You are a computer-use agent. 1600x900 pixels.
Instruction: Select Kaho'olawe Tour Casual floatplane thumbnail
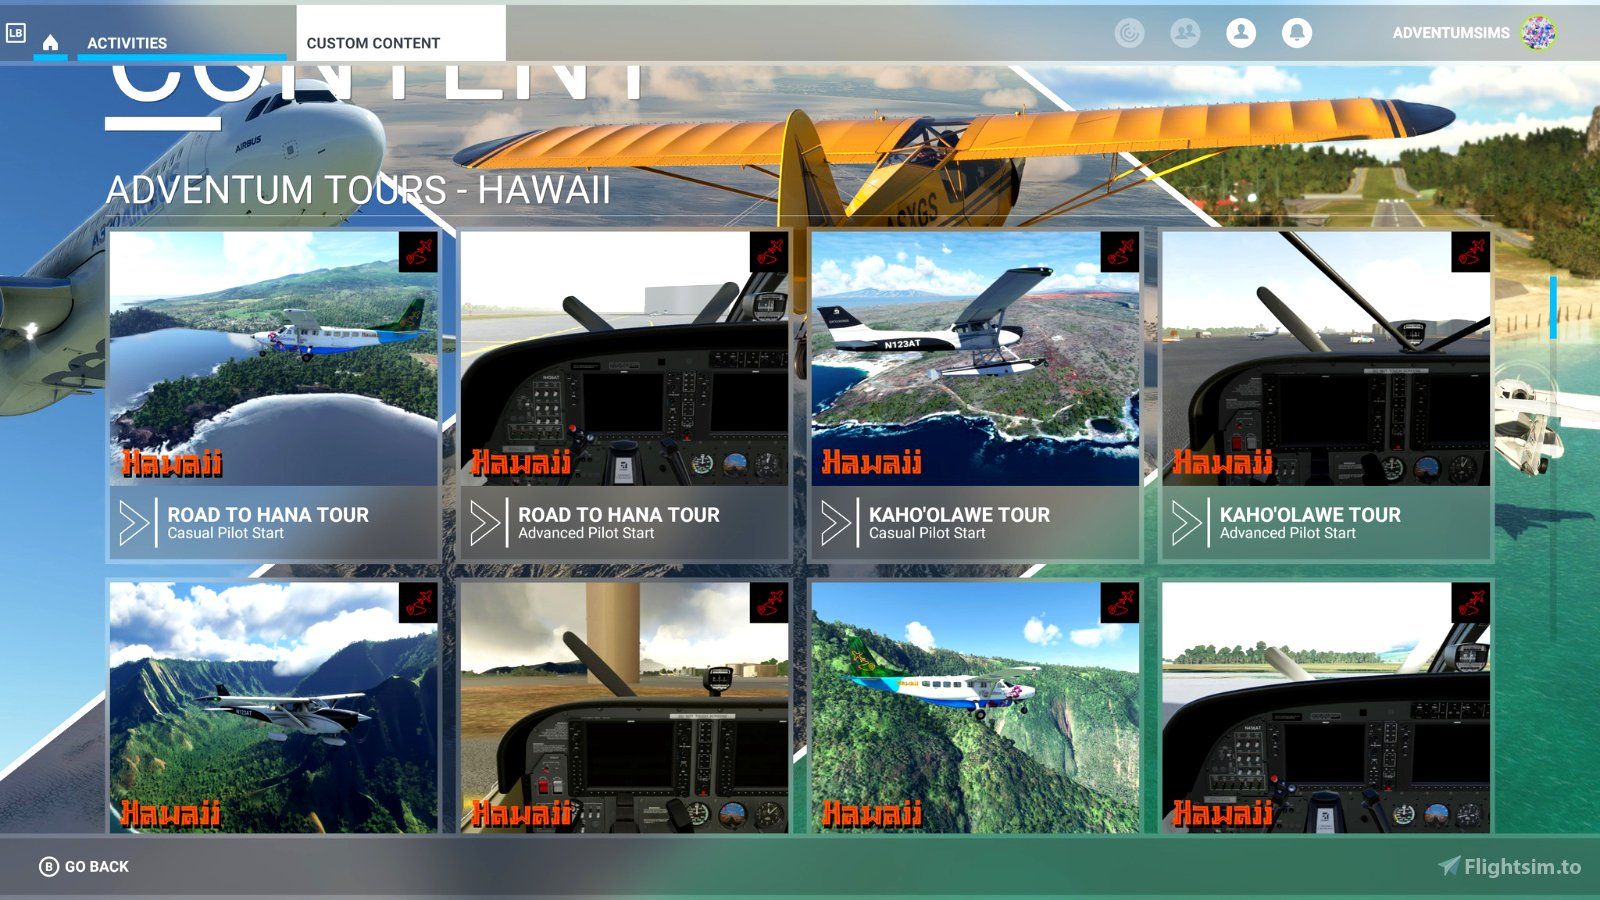(976, 359)
